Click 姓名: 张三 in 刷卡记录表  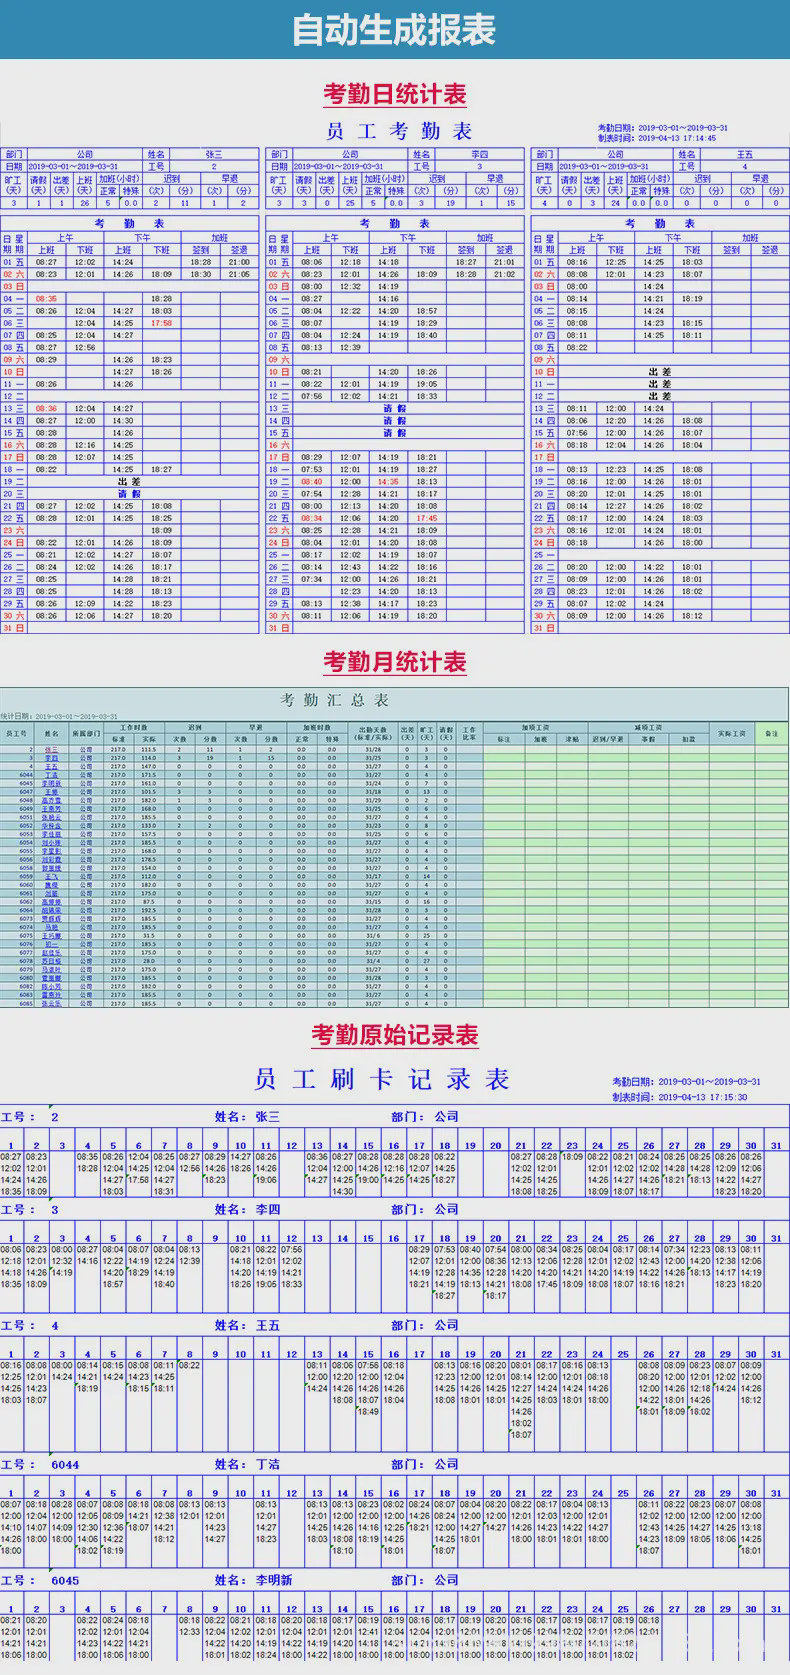tap(247, 1117)
